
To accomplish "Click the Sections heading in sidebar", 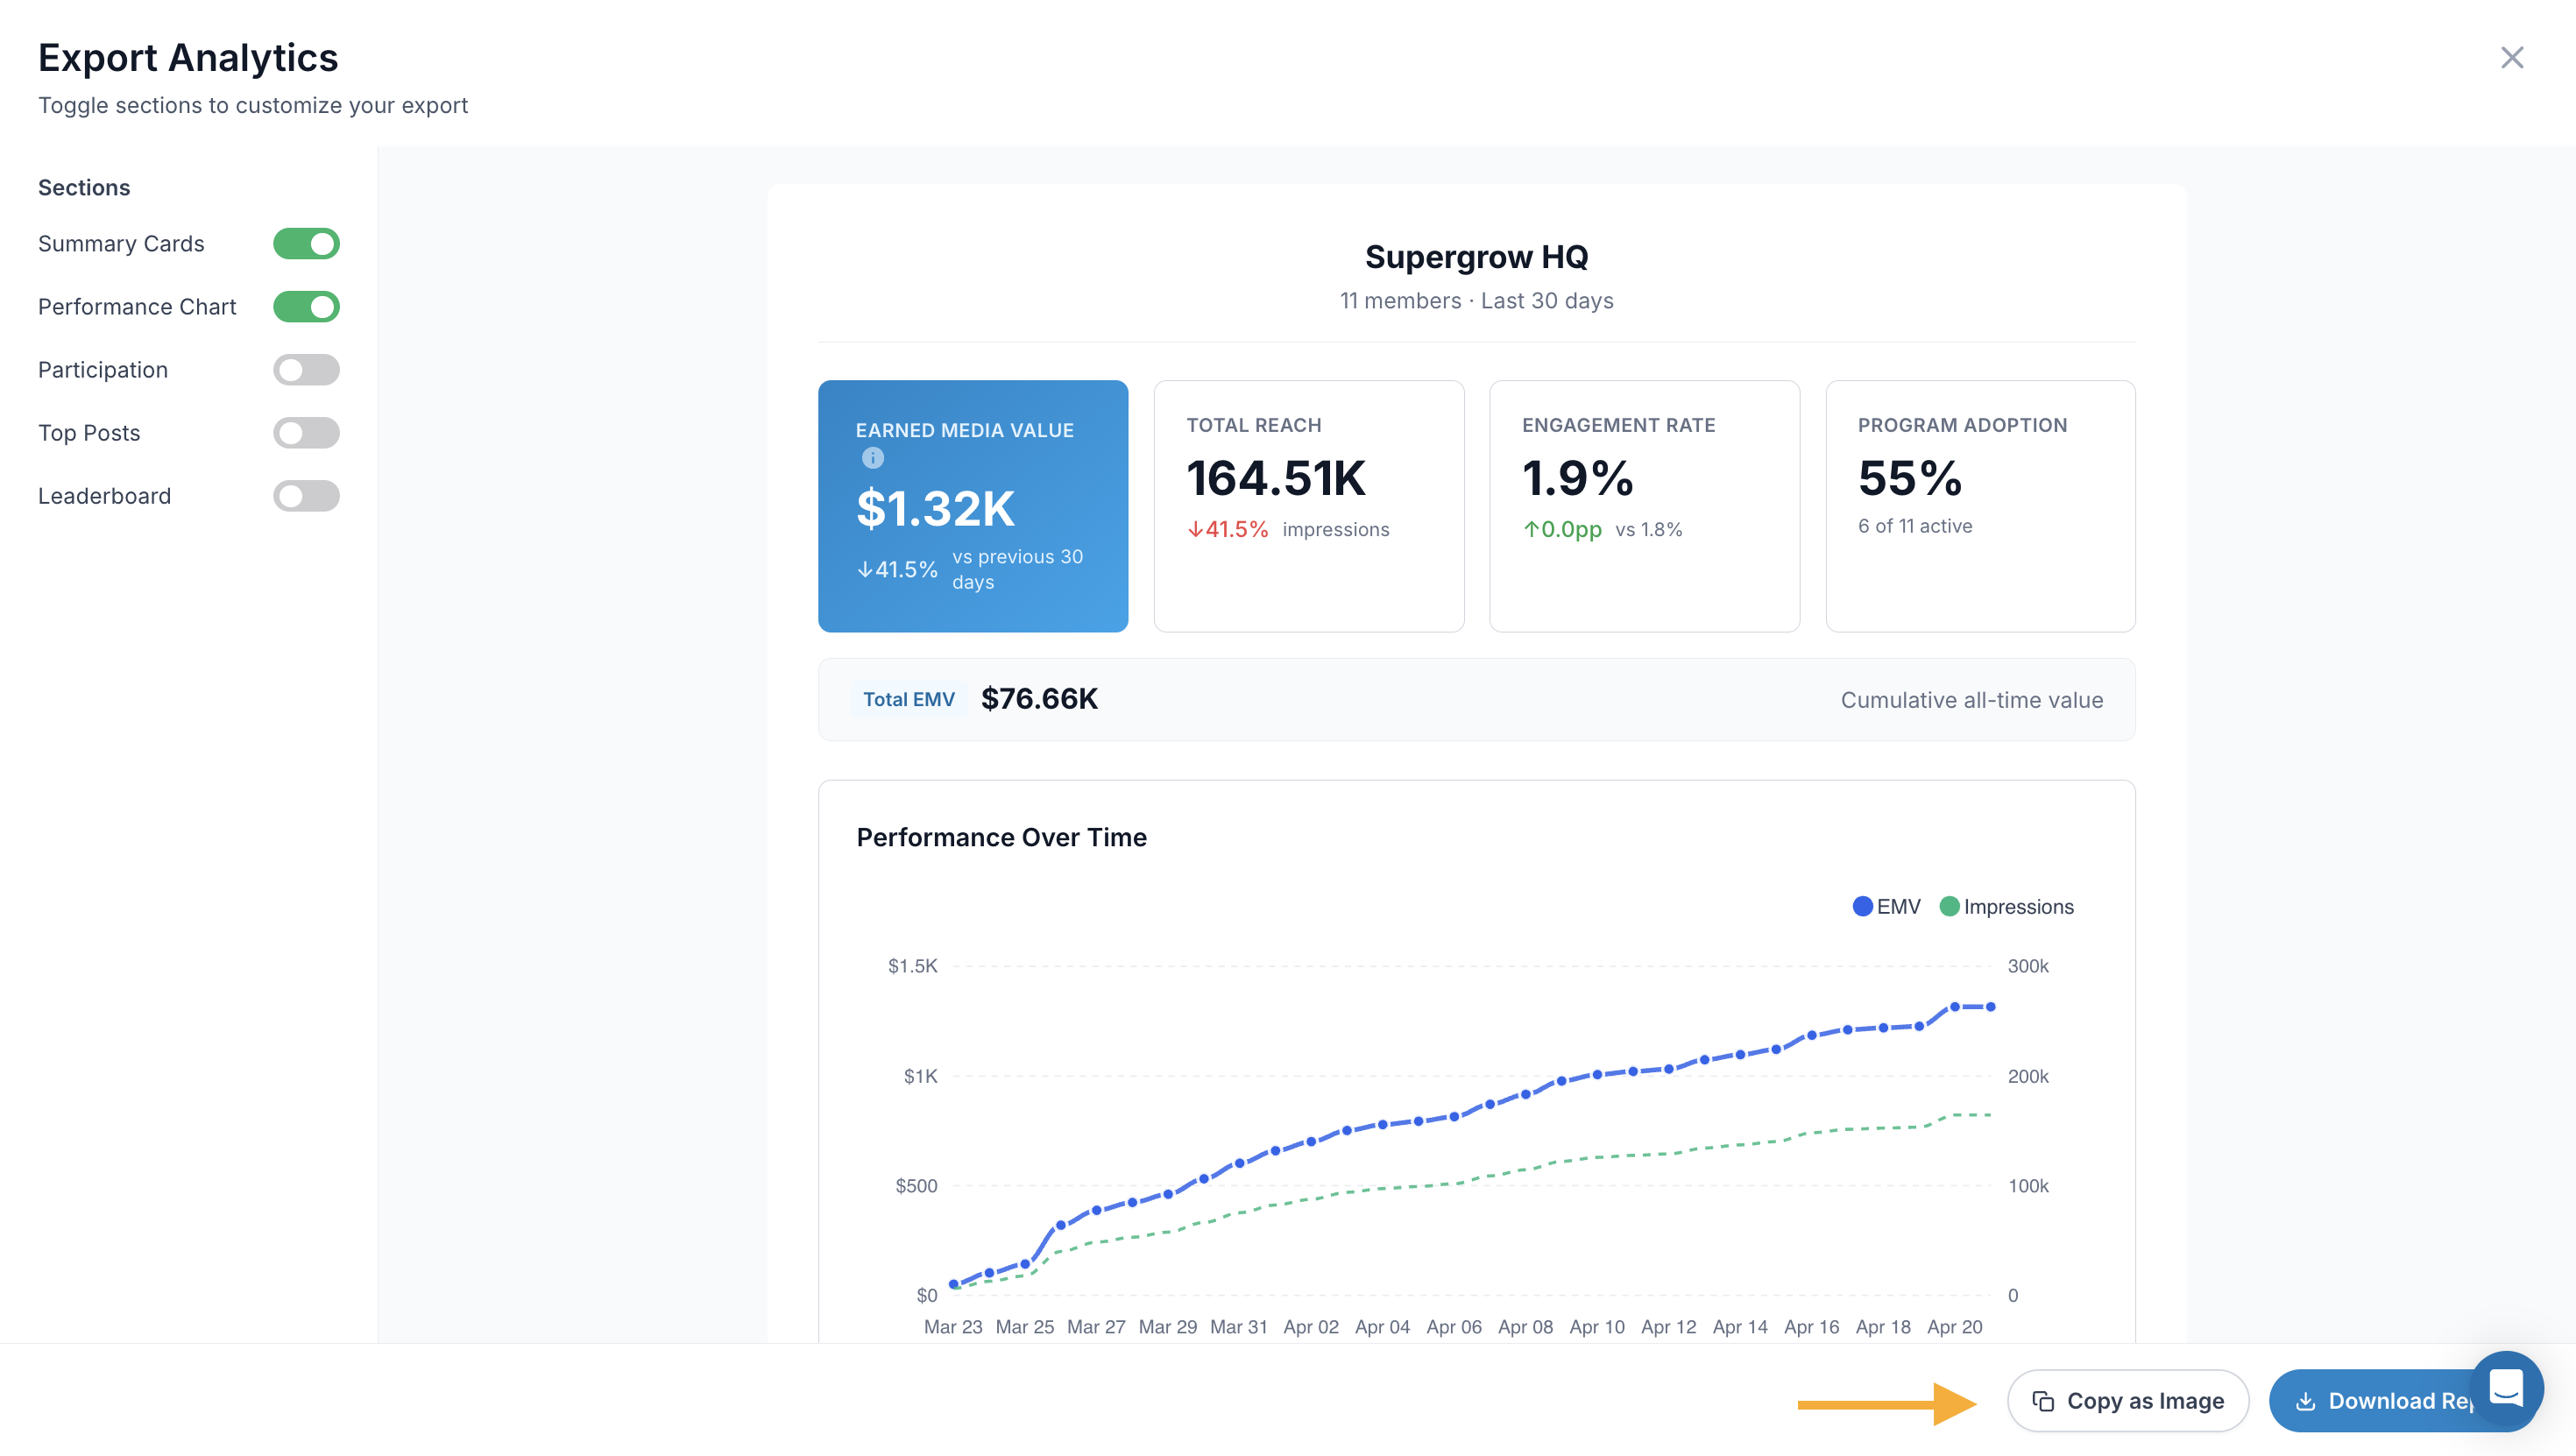I will [84, 188].
